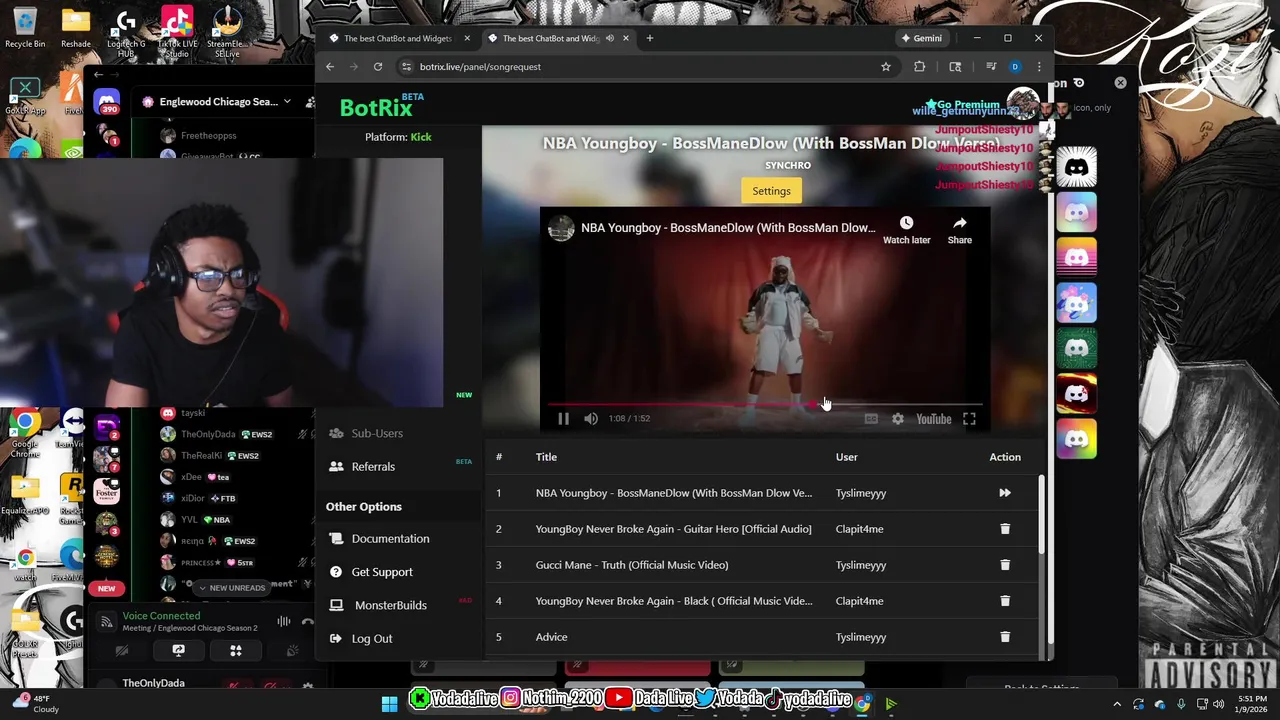View site information icon in address bar
This screenshot has width=1280, height=720.
point(406,67)
